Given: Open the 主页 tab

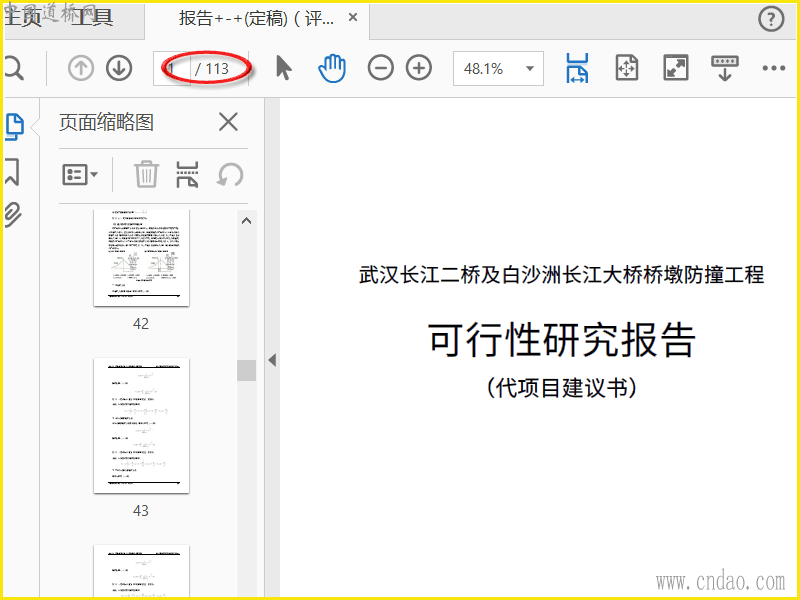Looking at the screenshot, I should 23,17.
